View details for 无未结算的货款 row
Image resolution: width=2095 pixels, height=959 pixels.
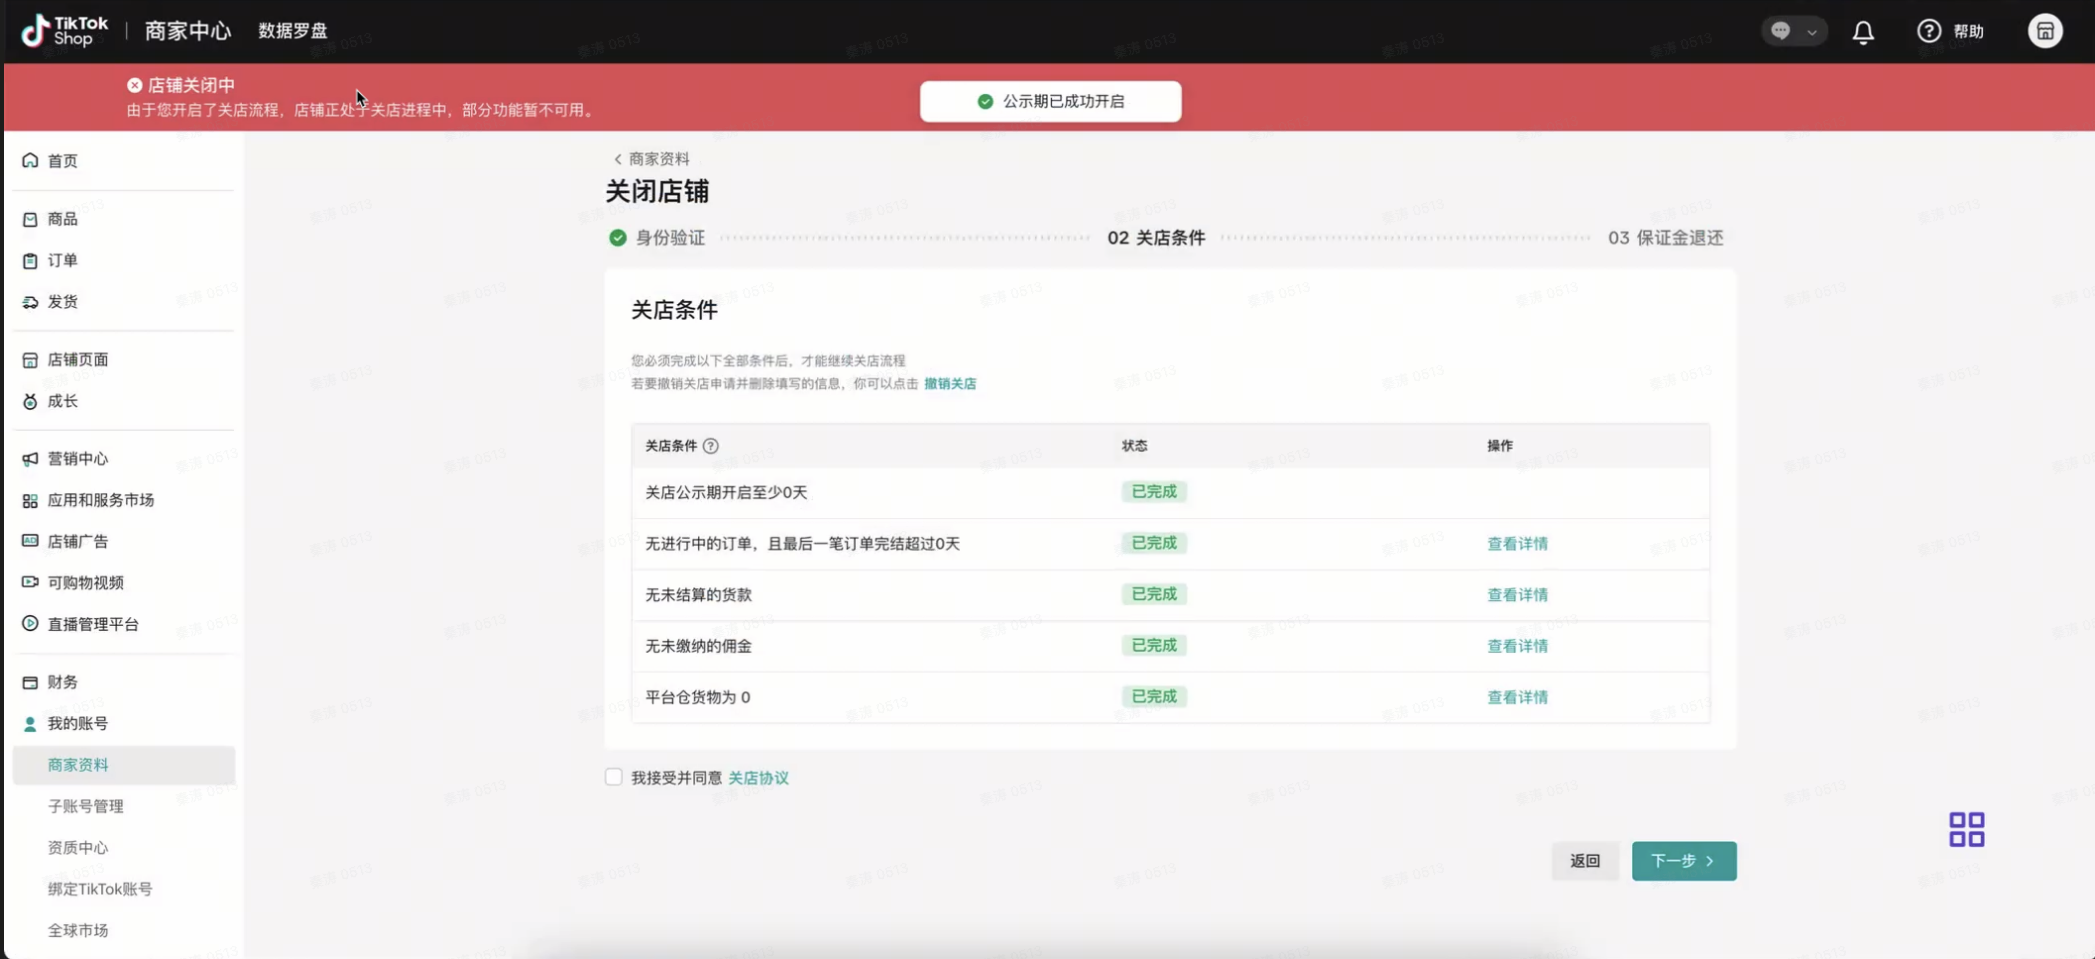point(1516,595)
